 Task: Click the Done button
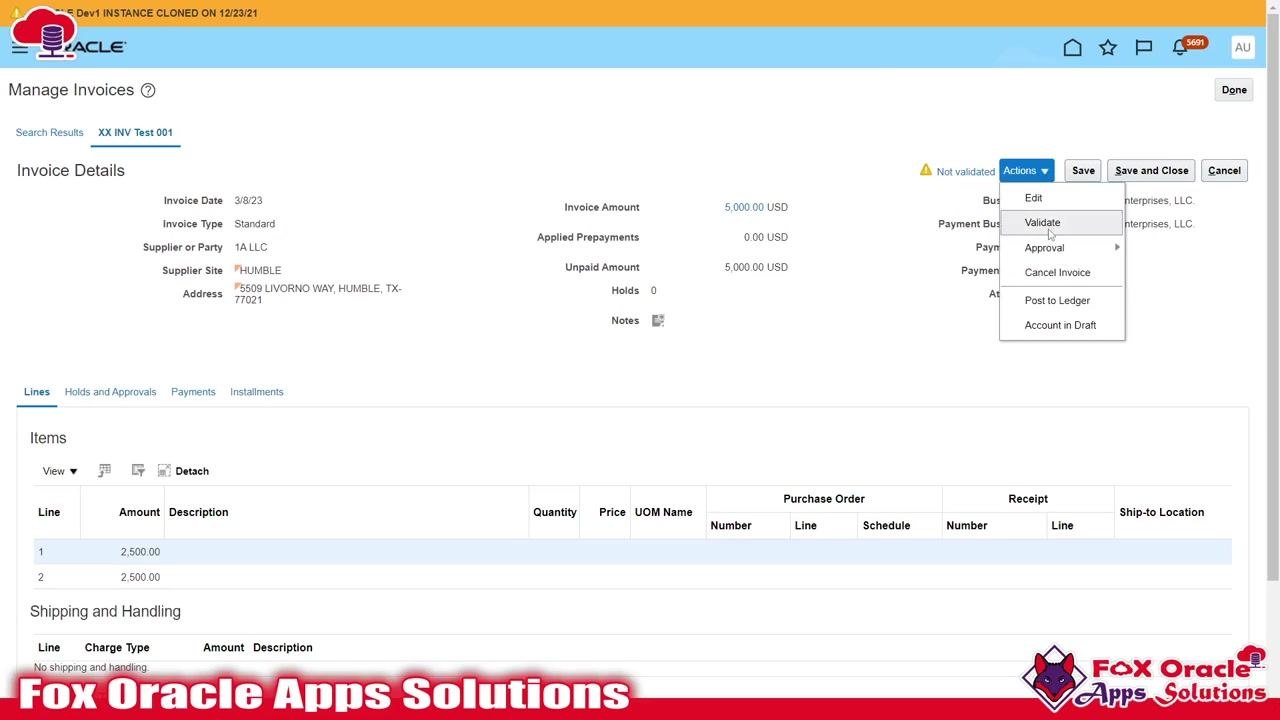click(x=1234, y=90)
